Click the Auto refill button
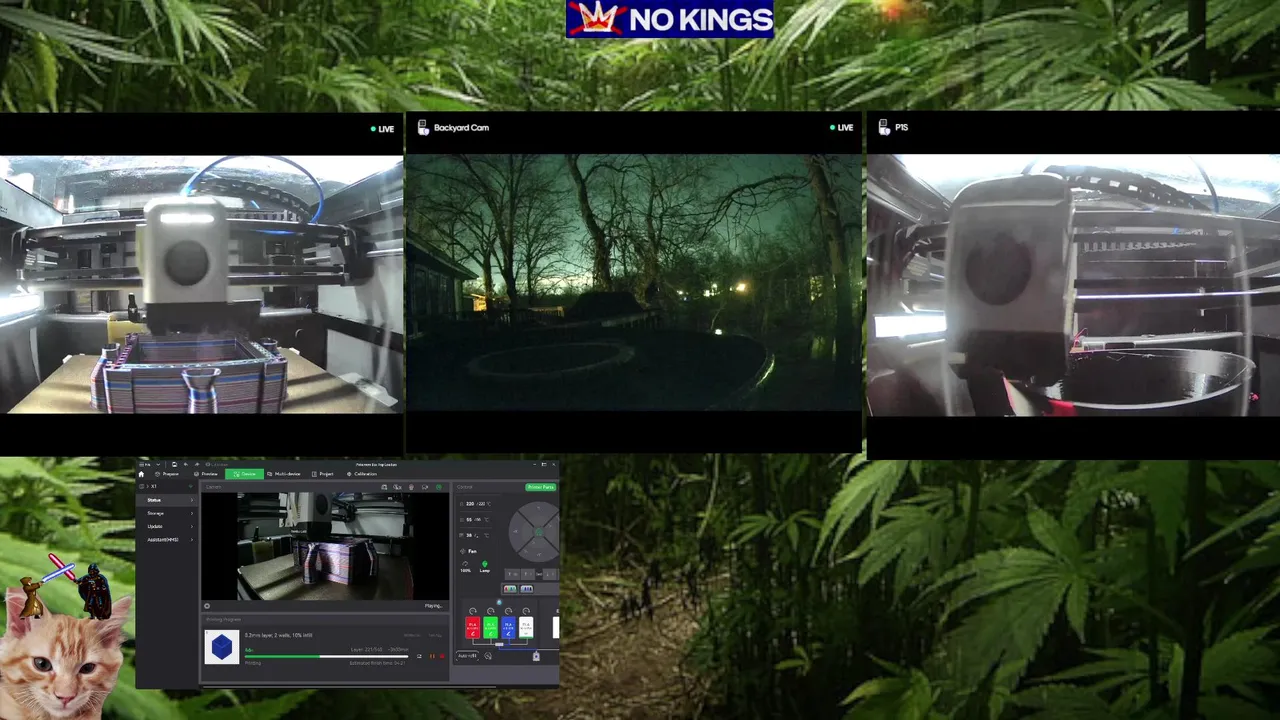This screenshot has height=720, width=1280. pyautogui.click(x=467, y=656)
